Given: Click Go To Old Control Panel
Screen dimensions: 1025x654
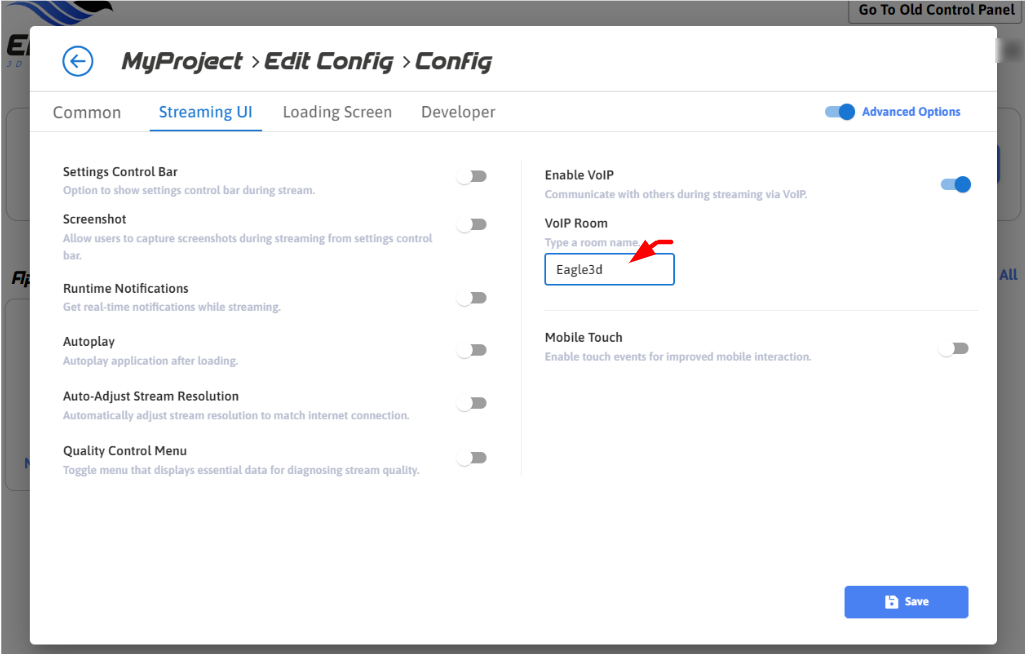Looking at the screenshot, I should point(935,11).
